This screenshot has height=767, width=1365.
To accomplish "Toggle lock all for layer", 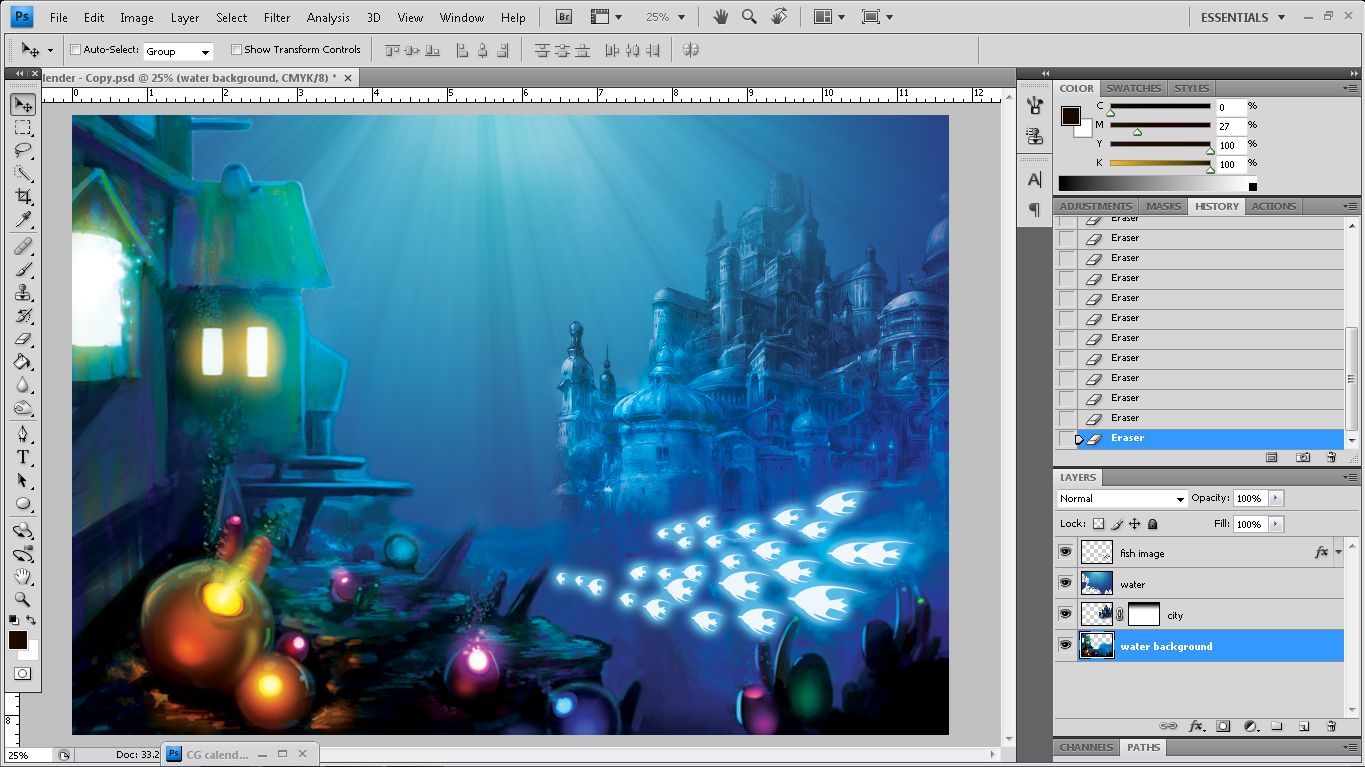I will click(1152, 523).
